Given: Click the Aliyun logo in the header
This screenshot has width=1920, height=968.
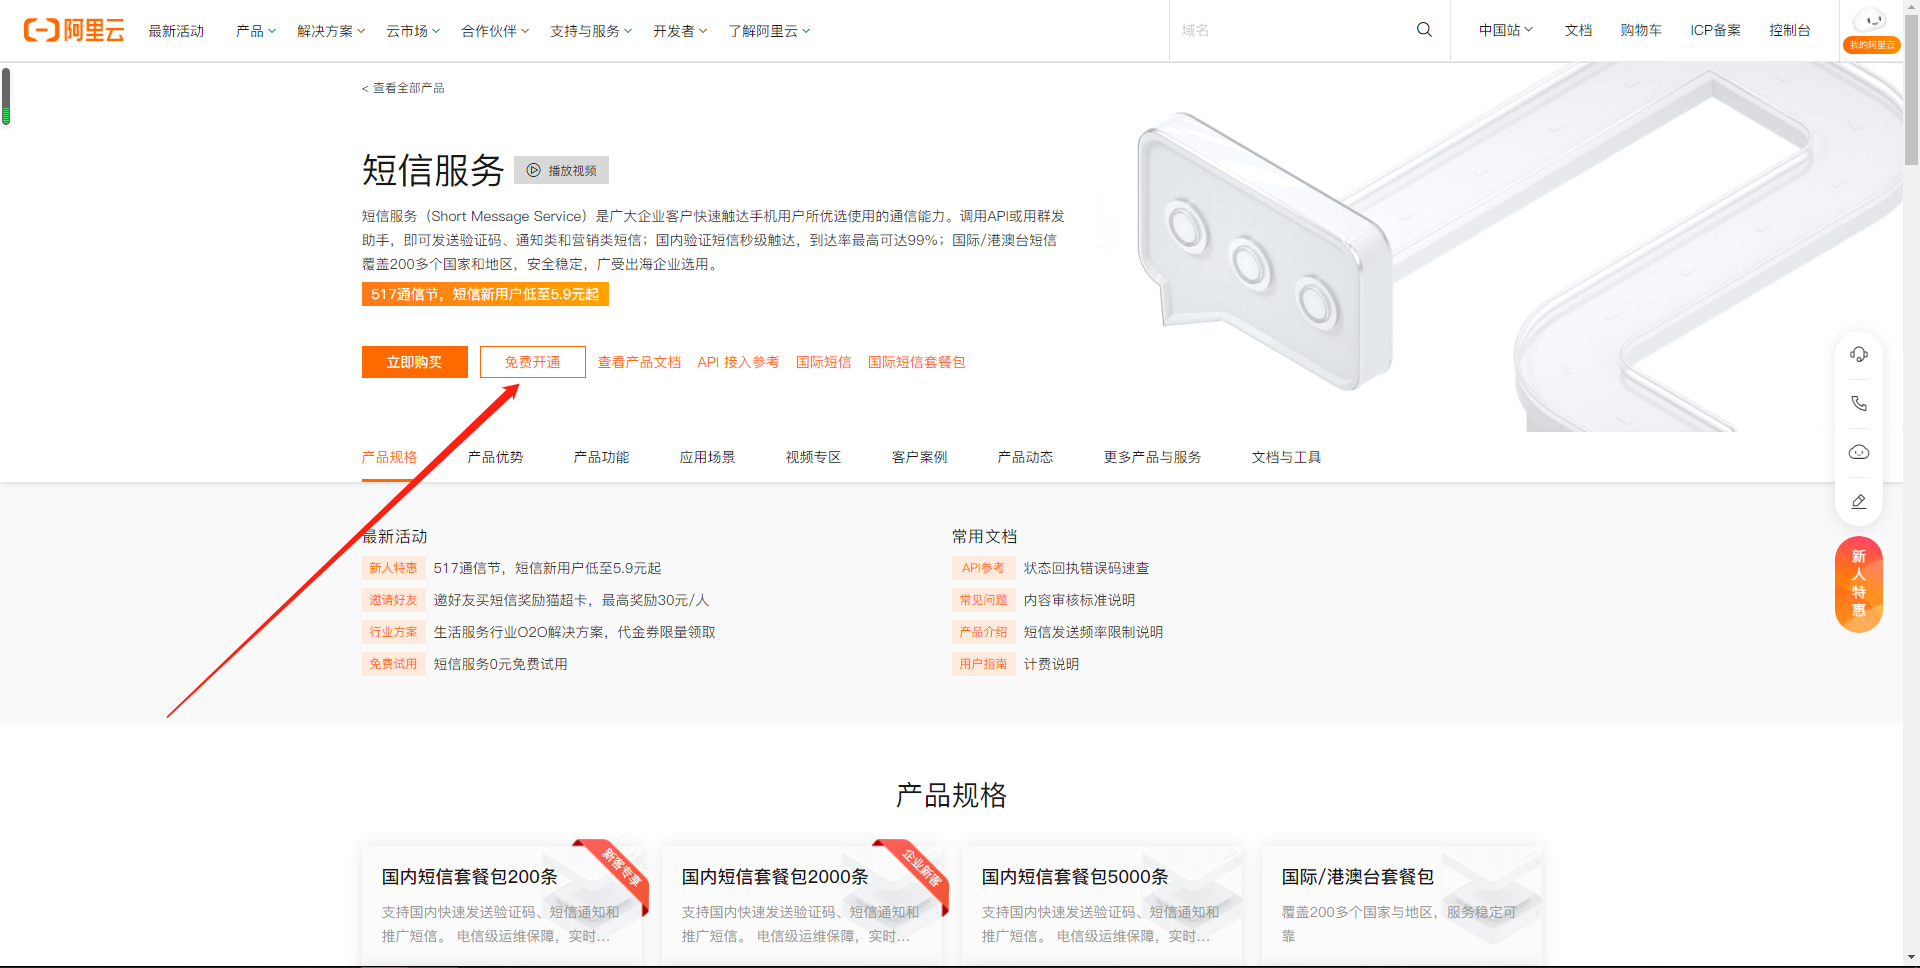Looking at the screenshot, I should (x=74, y=30).
